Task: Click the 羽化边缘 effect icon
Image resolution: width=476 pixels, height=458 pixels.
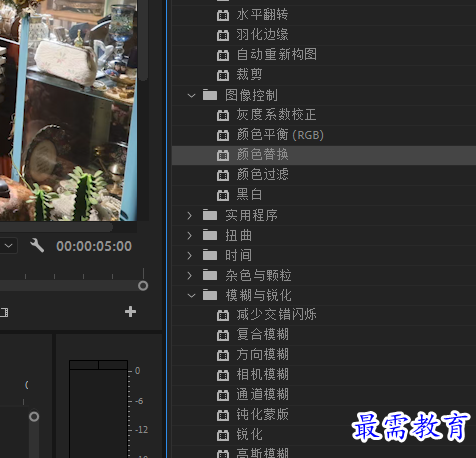Action: 223,35
